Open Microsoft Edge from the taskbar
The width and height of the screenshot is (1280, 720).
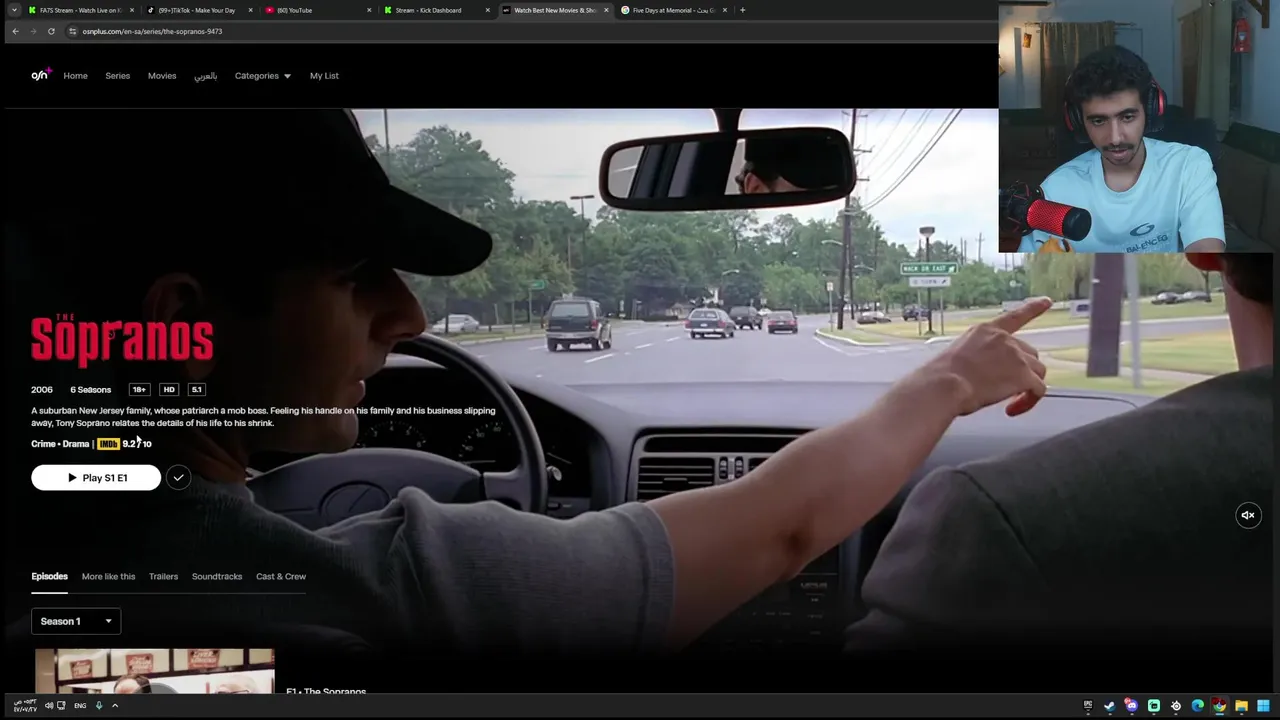click(1198, 706)
